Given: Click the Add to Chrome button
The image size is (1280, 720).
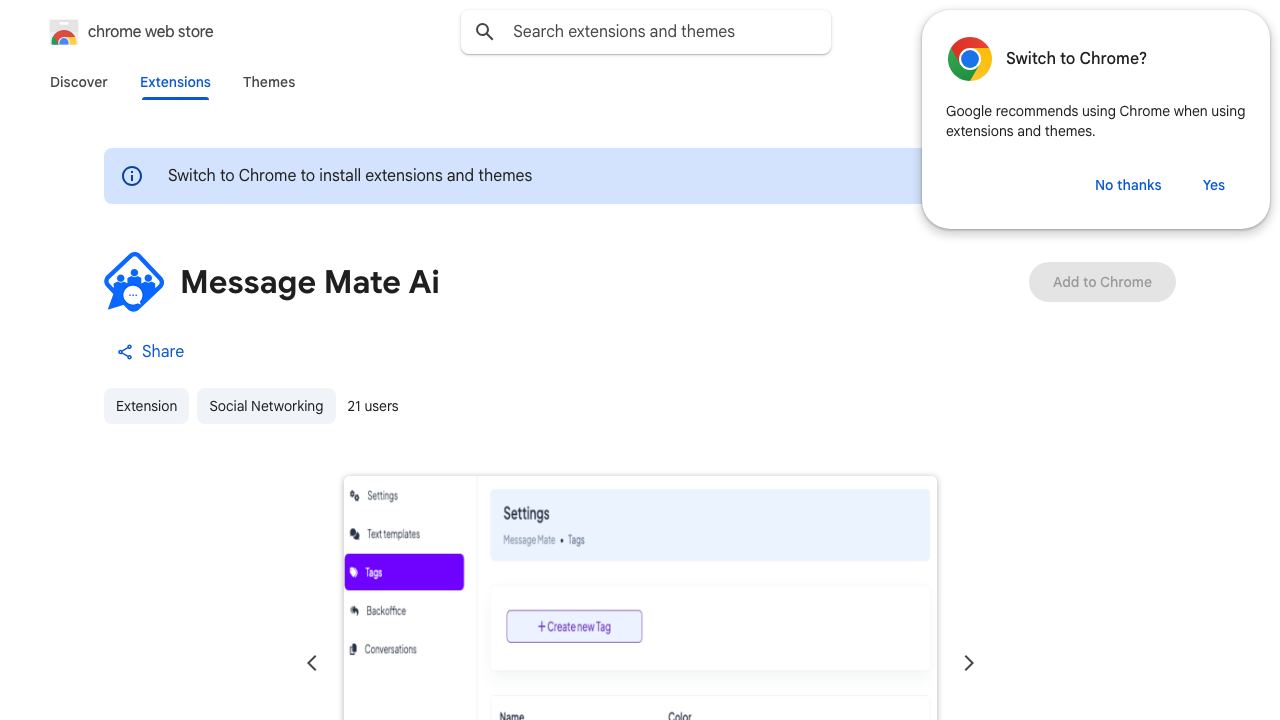Looking at the screenshot, I should [1102, 282].
